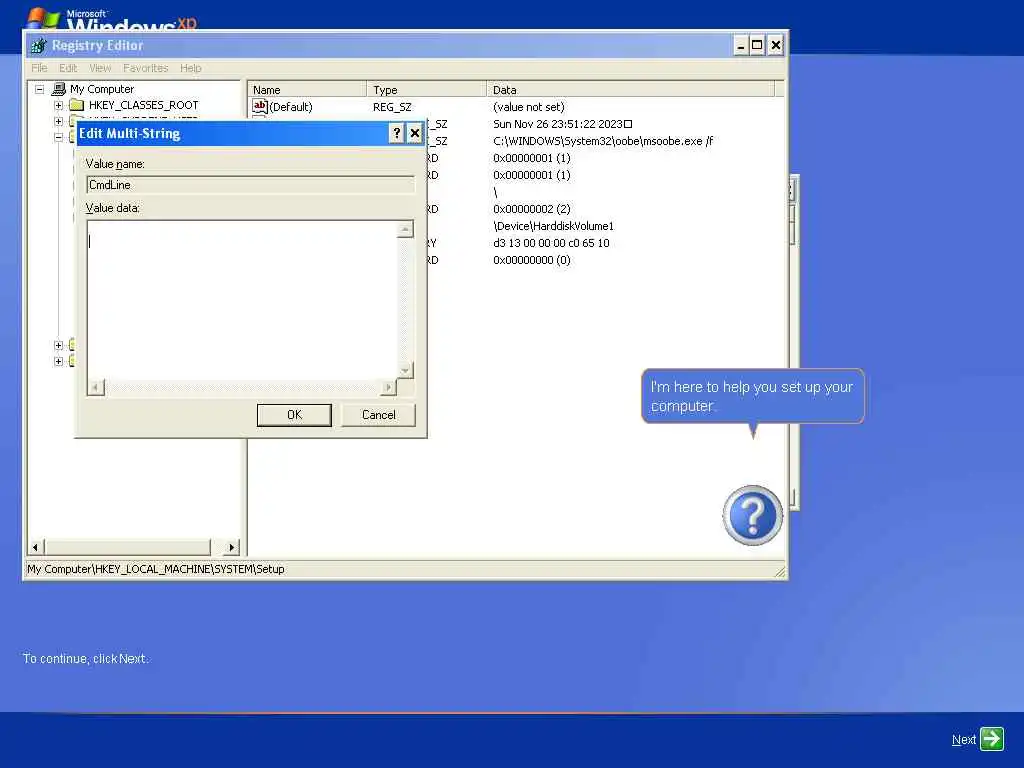Select the (Default) value name
Image resolution: width=1024 pixels, height=768 pixels.
point(291,106)
